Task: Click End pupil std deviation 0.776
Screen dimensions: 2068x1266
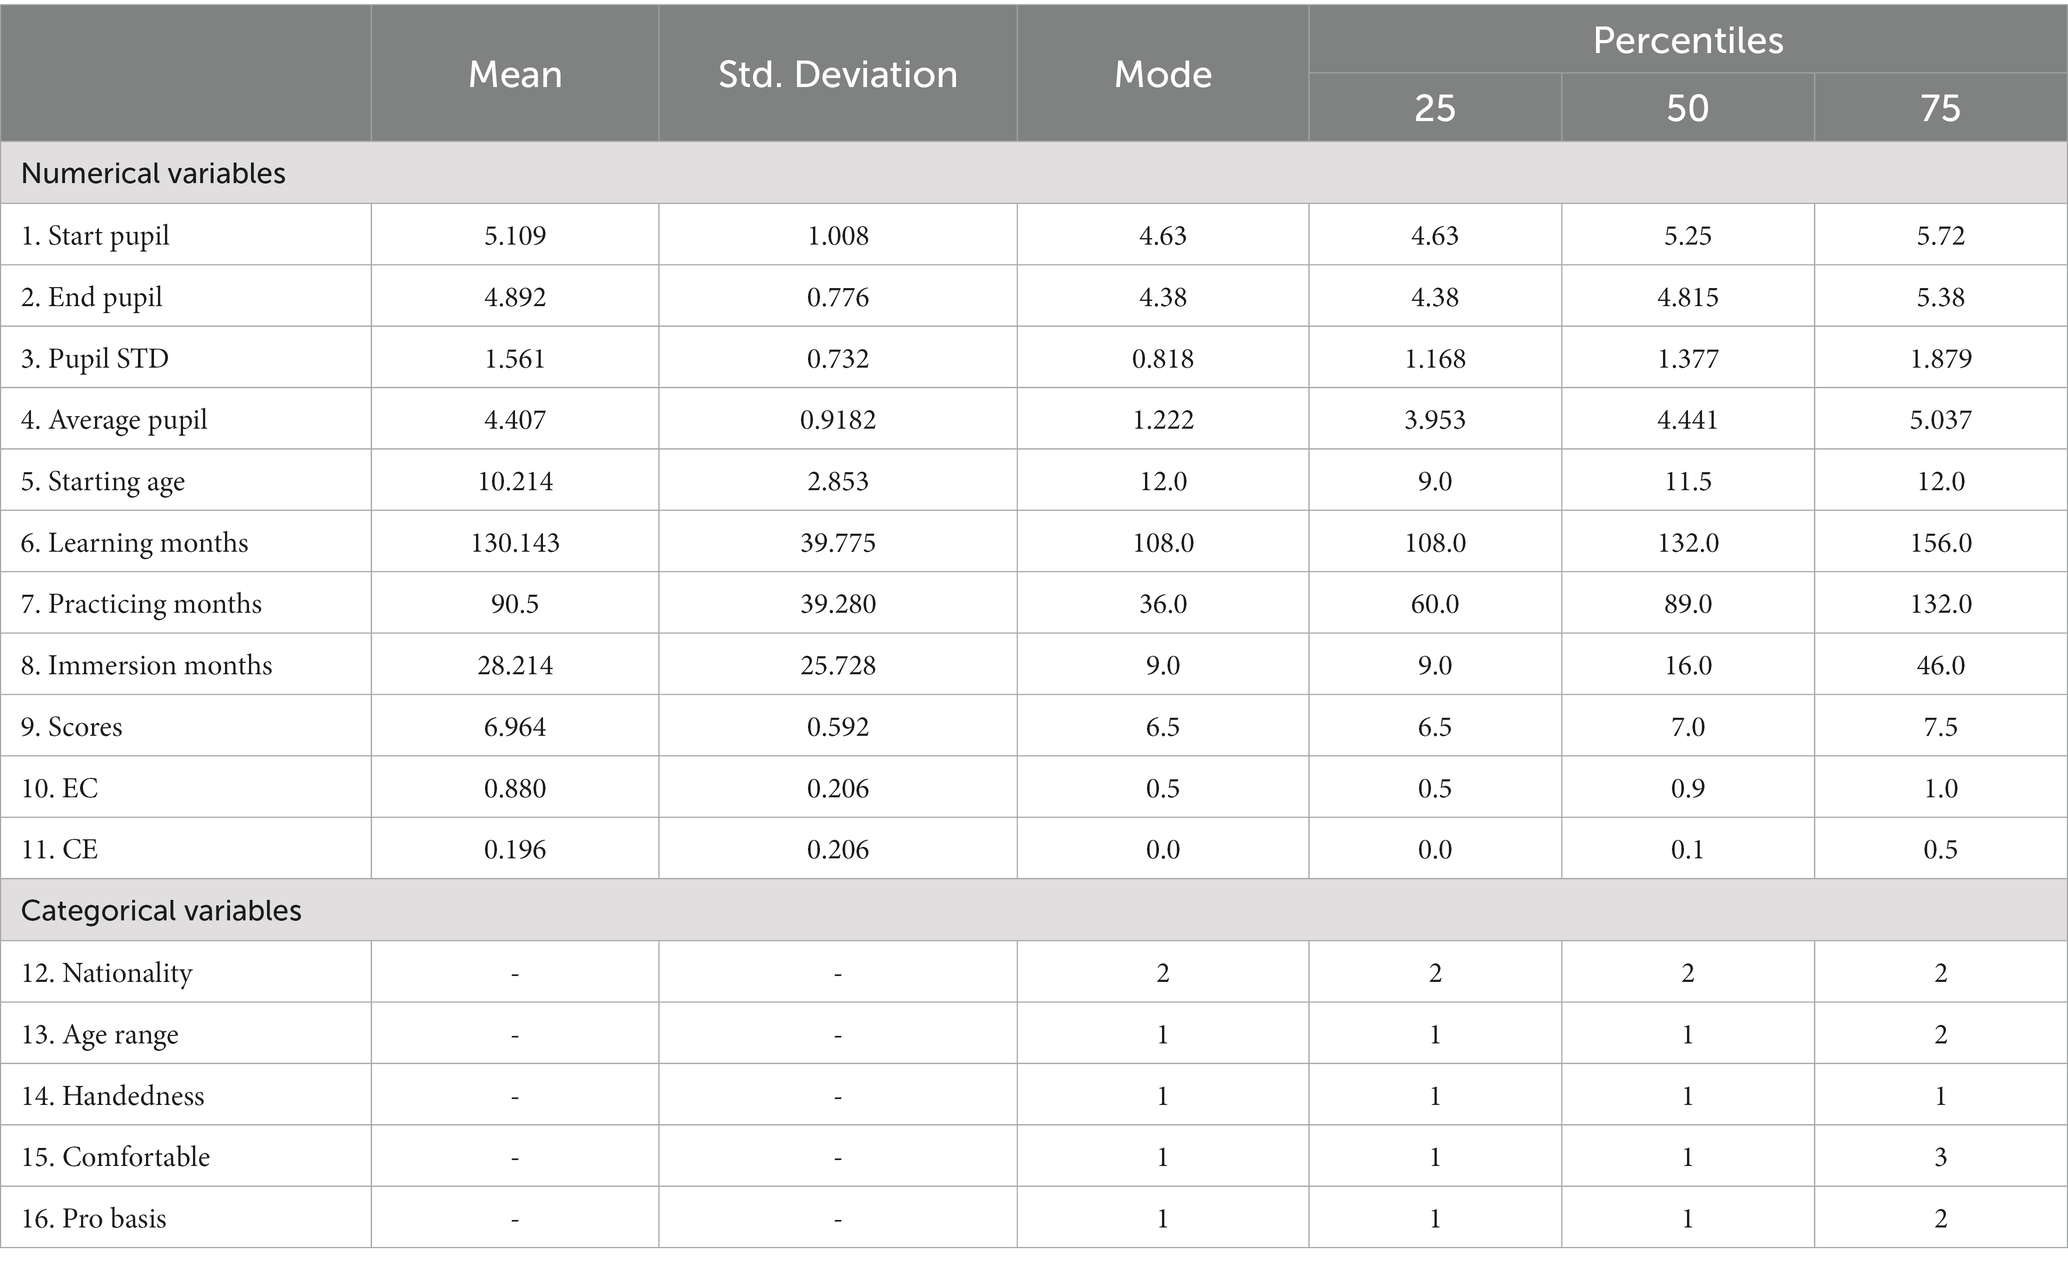Action: tap(838, 298)
